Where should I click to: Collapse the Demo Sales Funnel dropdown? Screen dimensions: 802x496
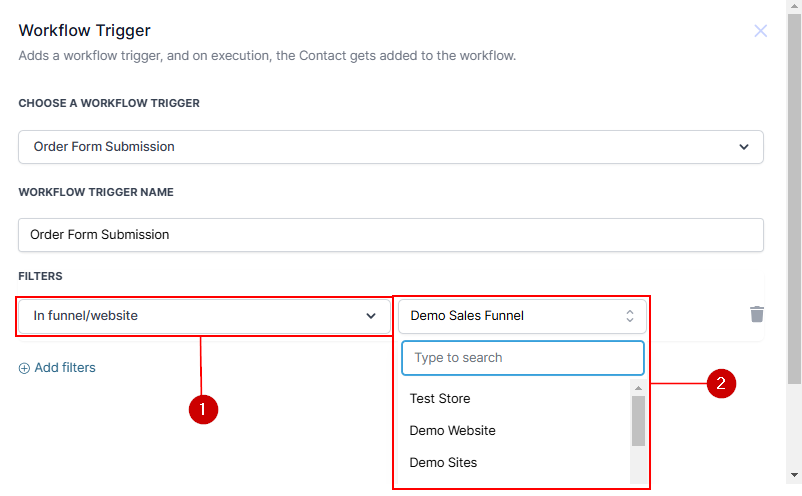pos(521,316)
